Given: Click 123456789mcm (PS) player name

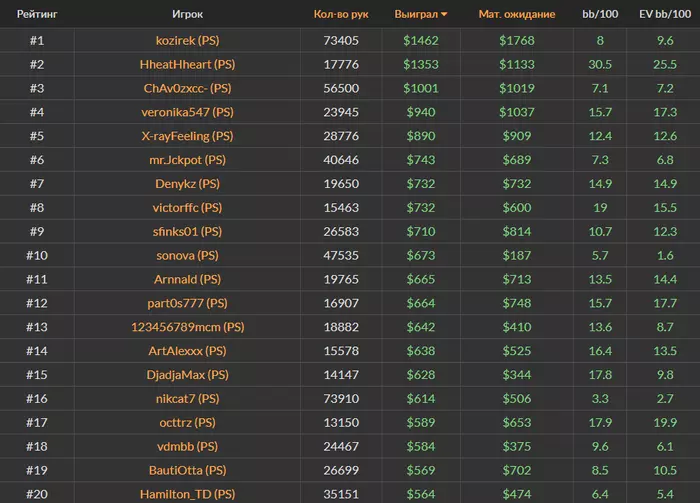Looking at the screenshot, I should point(188,327).
